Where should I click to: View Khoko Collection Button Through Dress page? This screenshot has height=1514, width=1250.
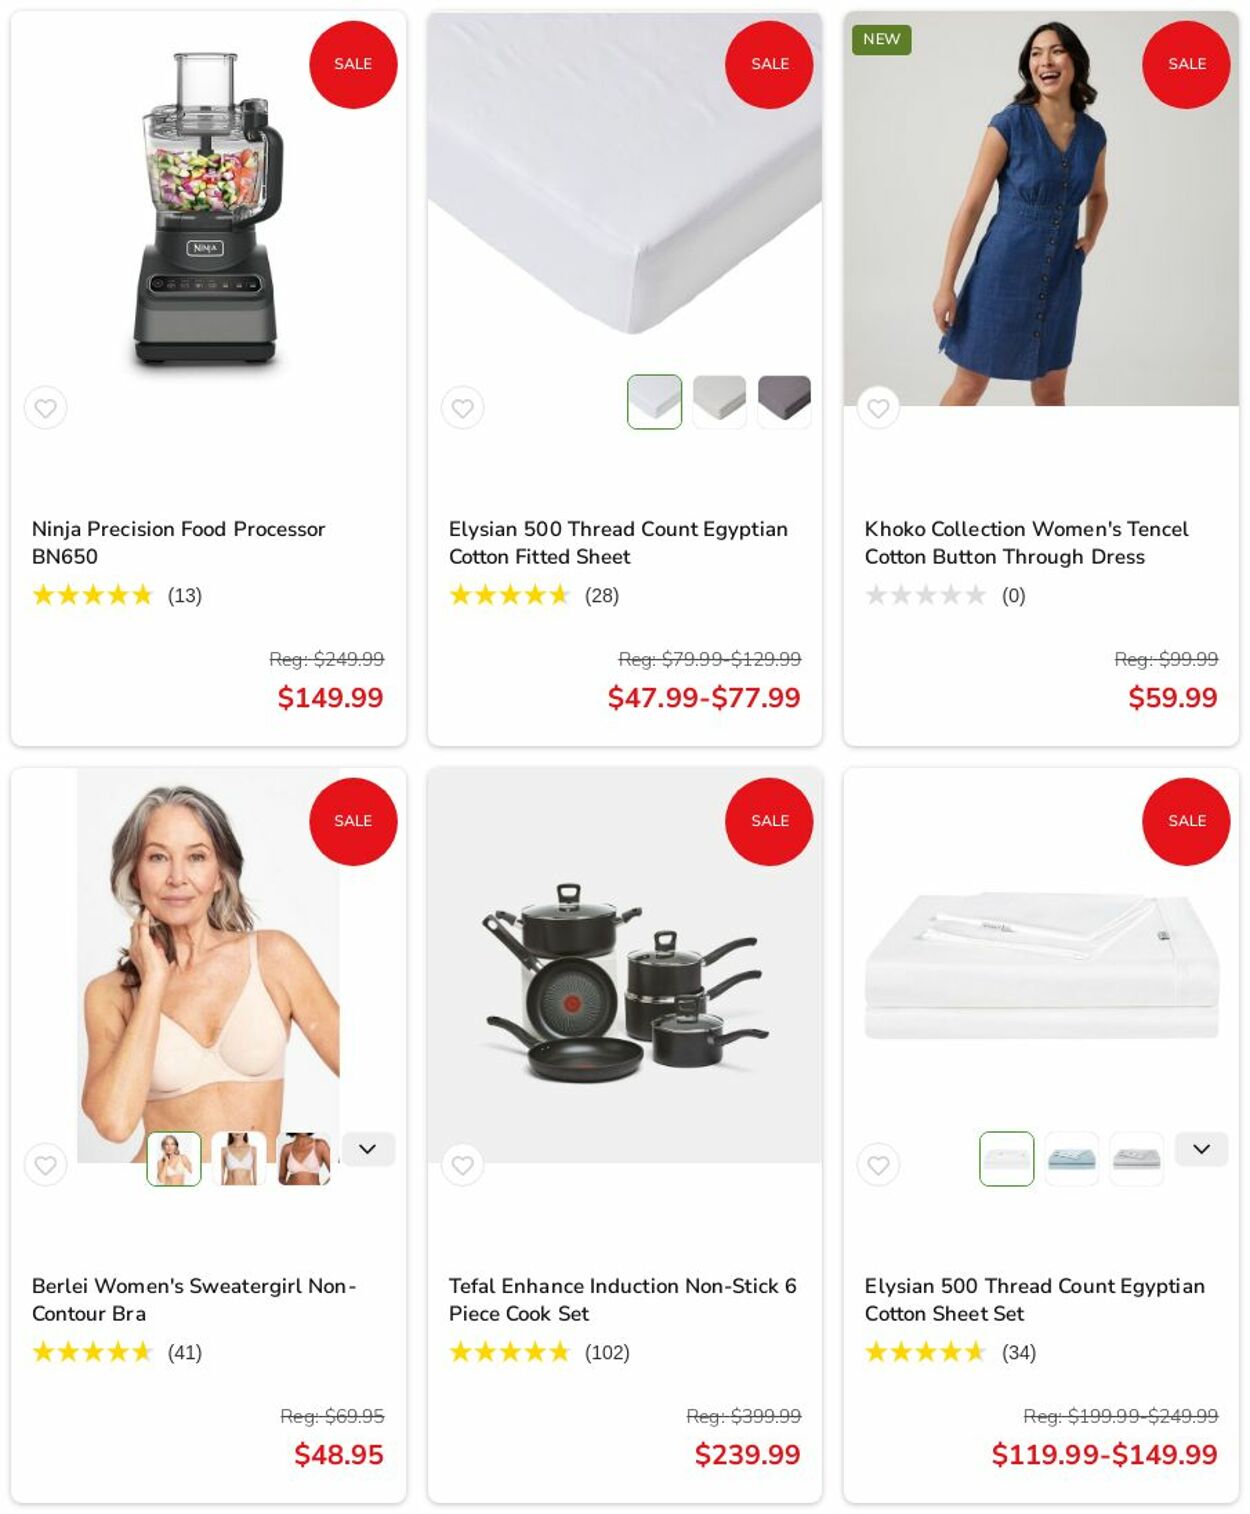(x=1026, y=542)
